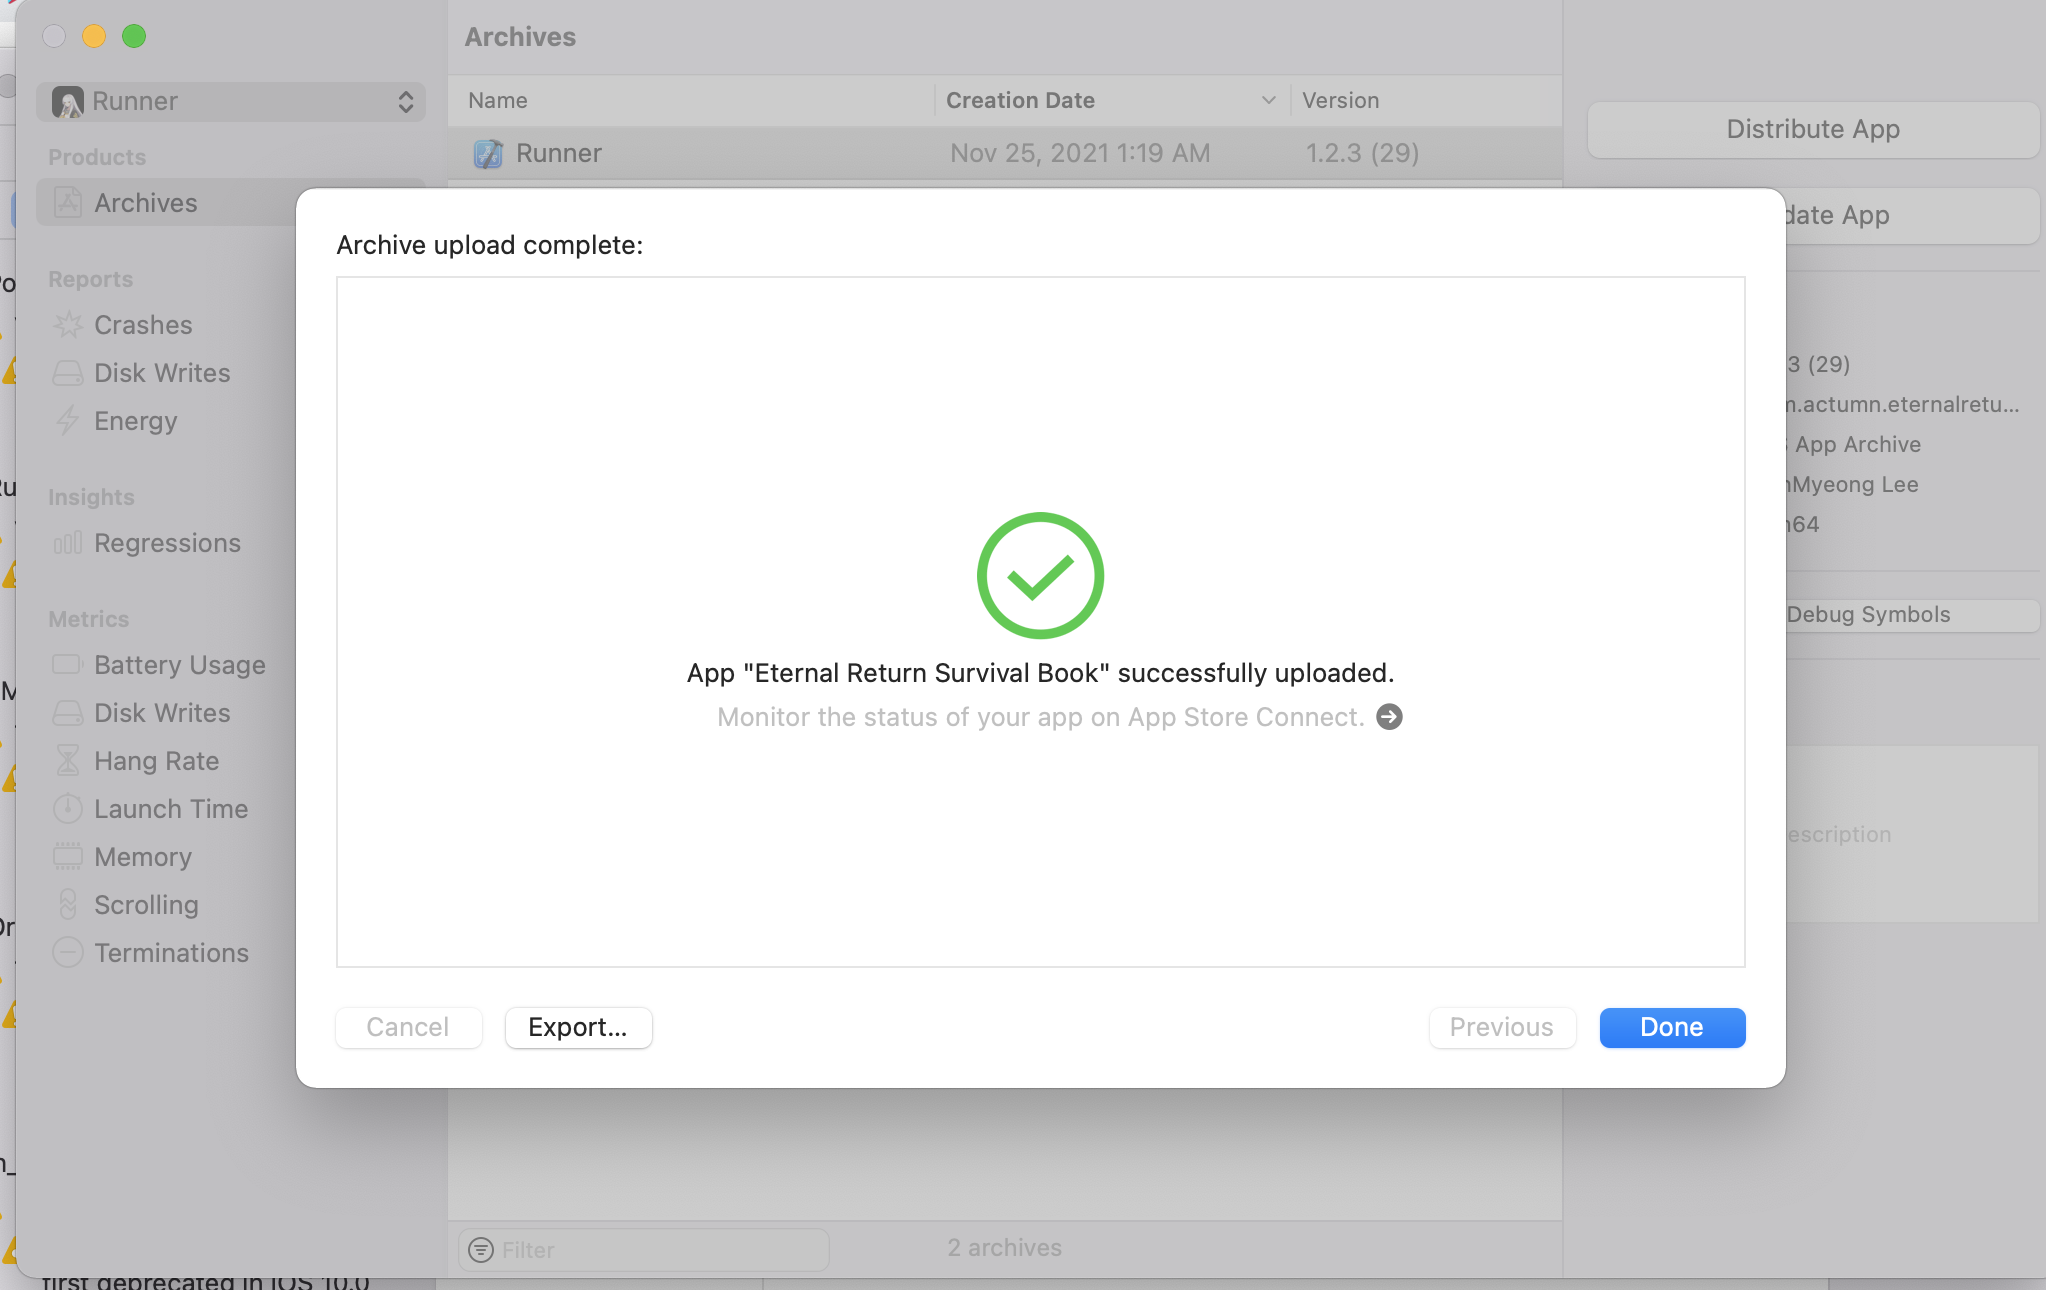Screen dimensions: 2046x1290
Task: Click into the Filter text field
Action: (x=660, y=1250)
